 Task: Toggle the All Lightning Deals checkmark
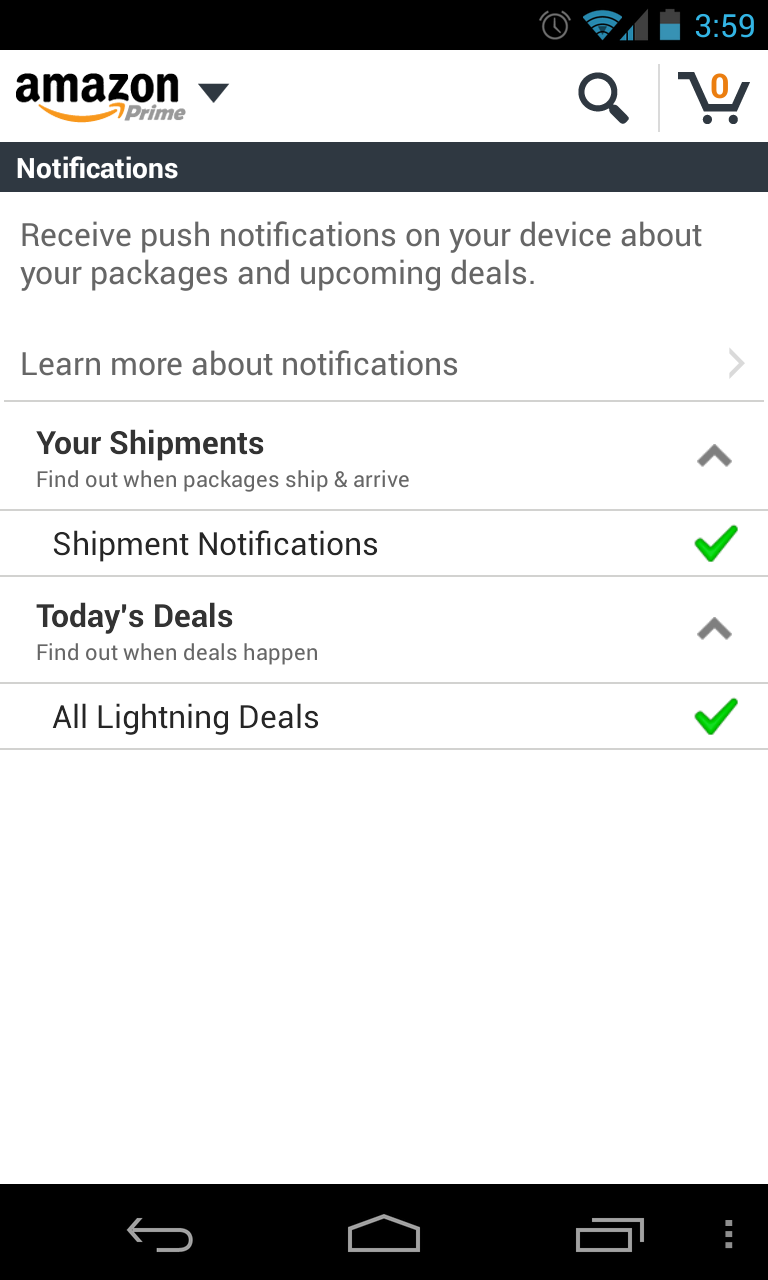(x=716, y=717)
